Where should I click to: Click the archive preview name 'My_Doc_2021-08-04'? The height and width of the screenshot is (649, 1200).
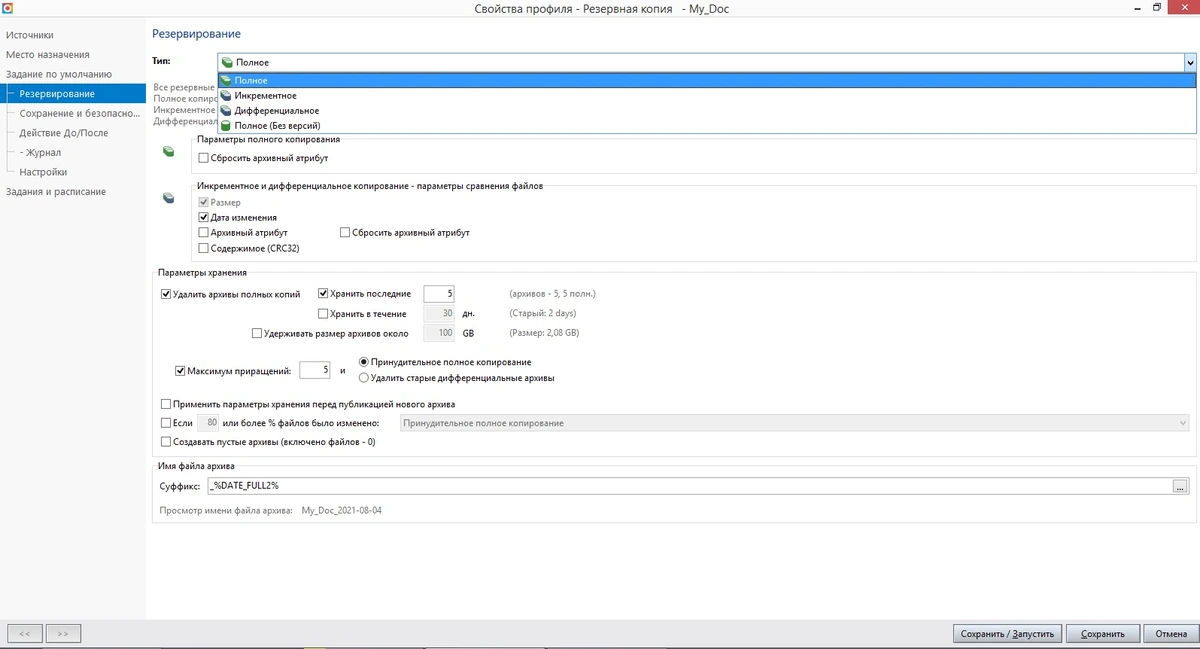(341, 510)
